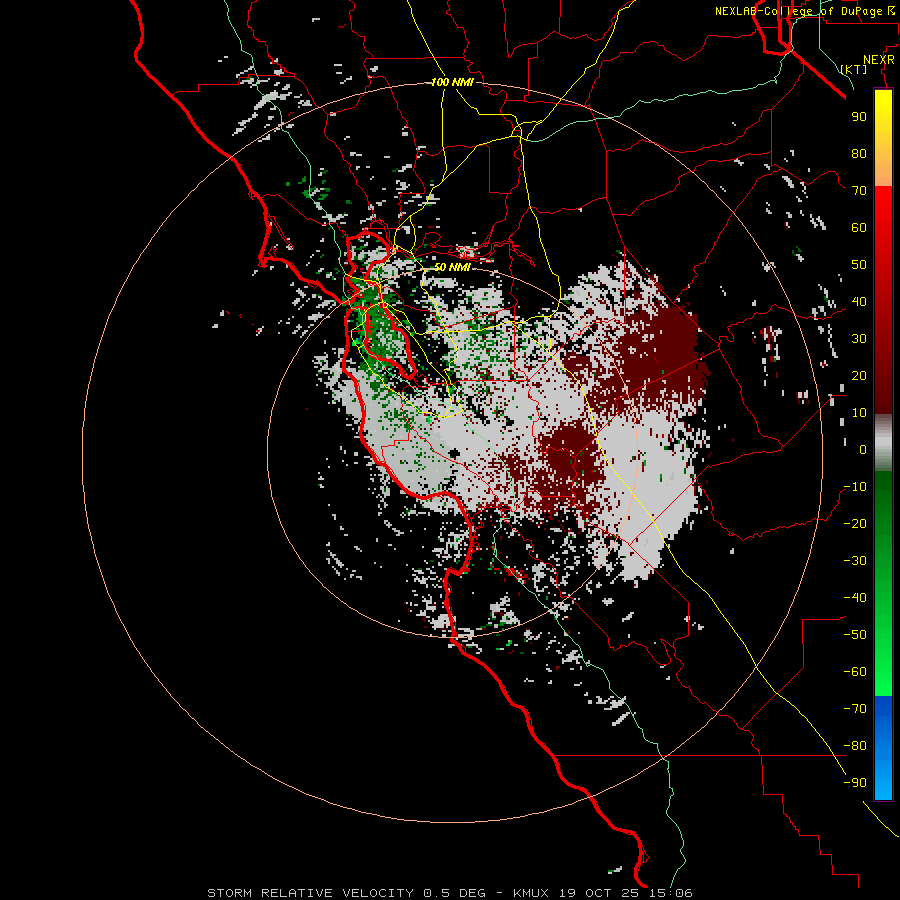Select the -60 value on velocity scale
900x900 pixels.
(855, 672)
